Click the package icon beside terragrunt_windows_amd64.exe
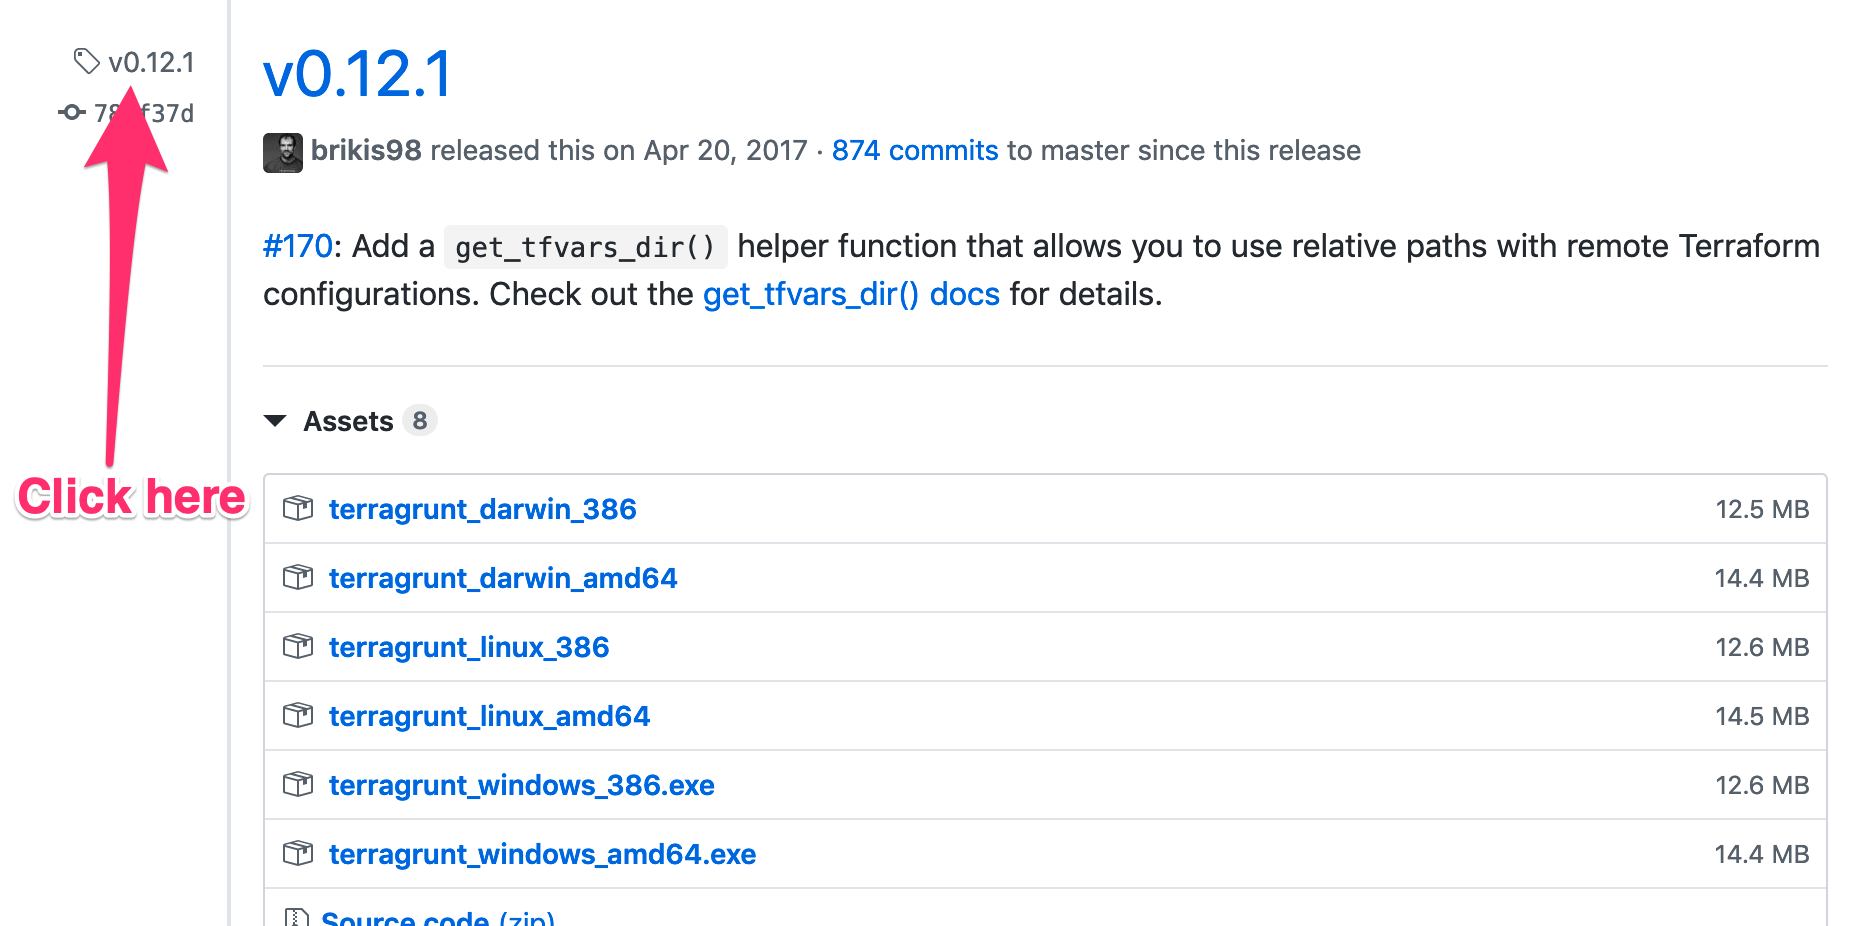 pos(297,853)
